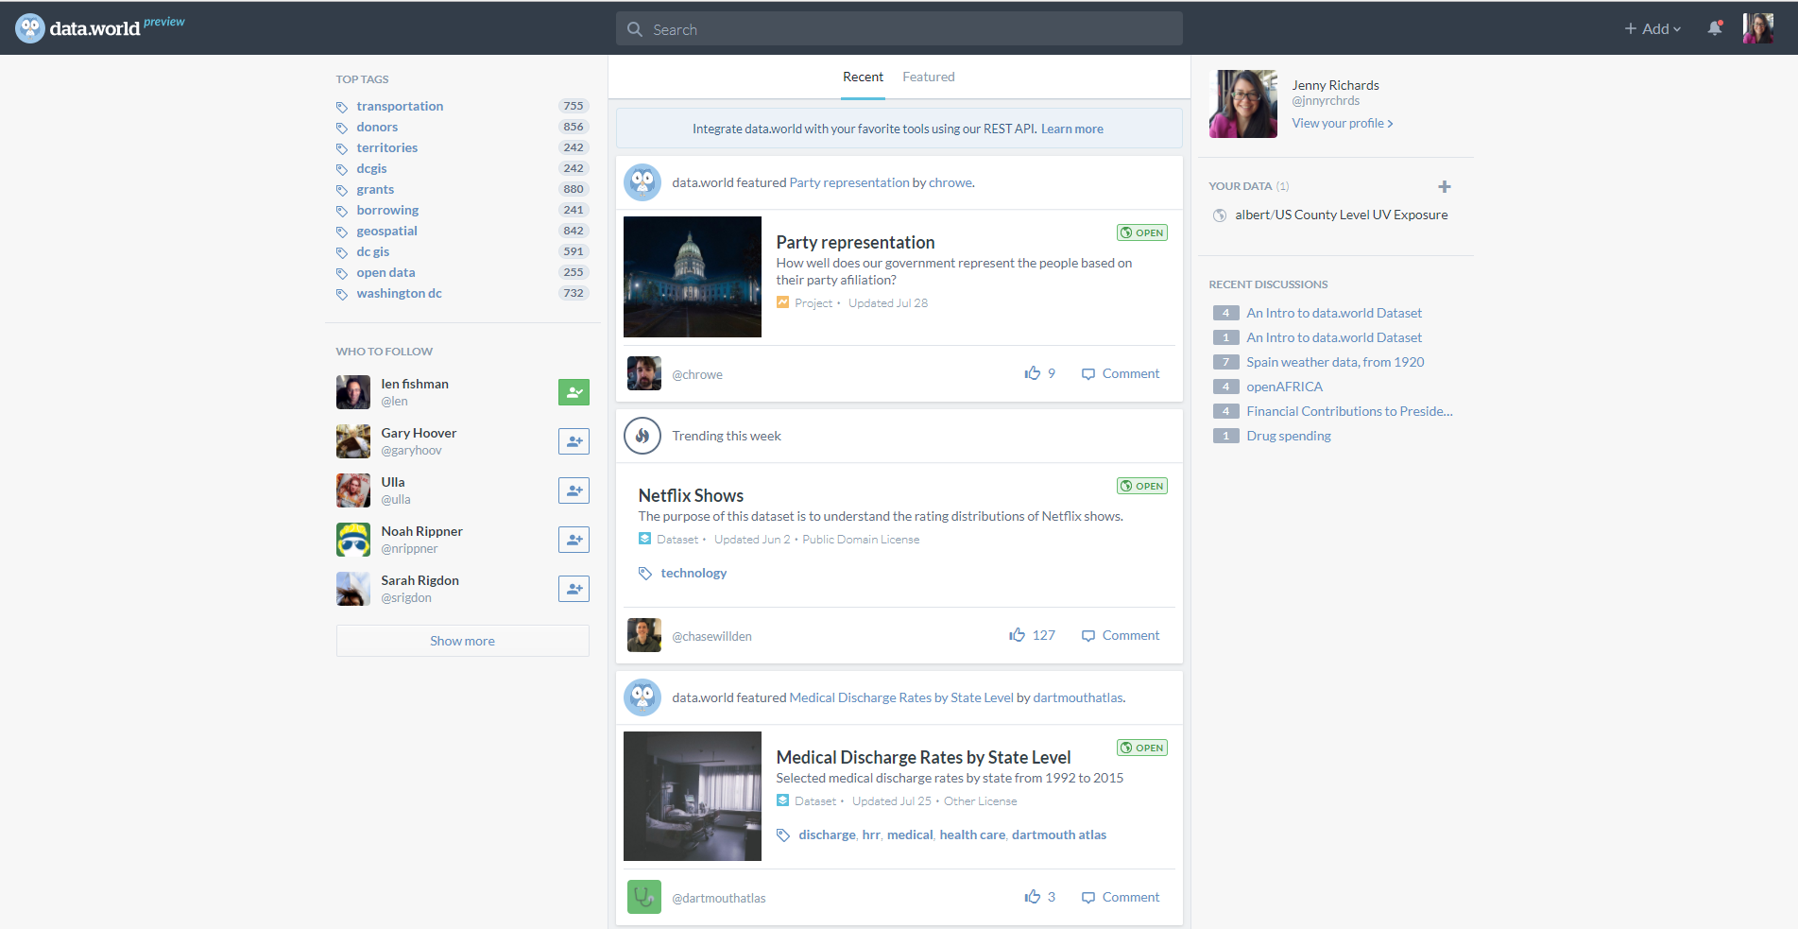The height and width of the screenshot is (929, 1798).
Task: Open the washington dc tag
Action: (x=399, y=294)
